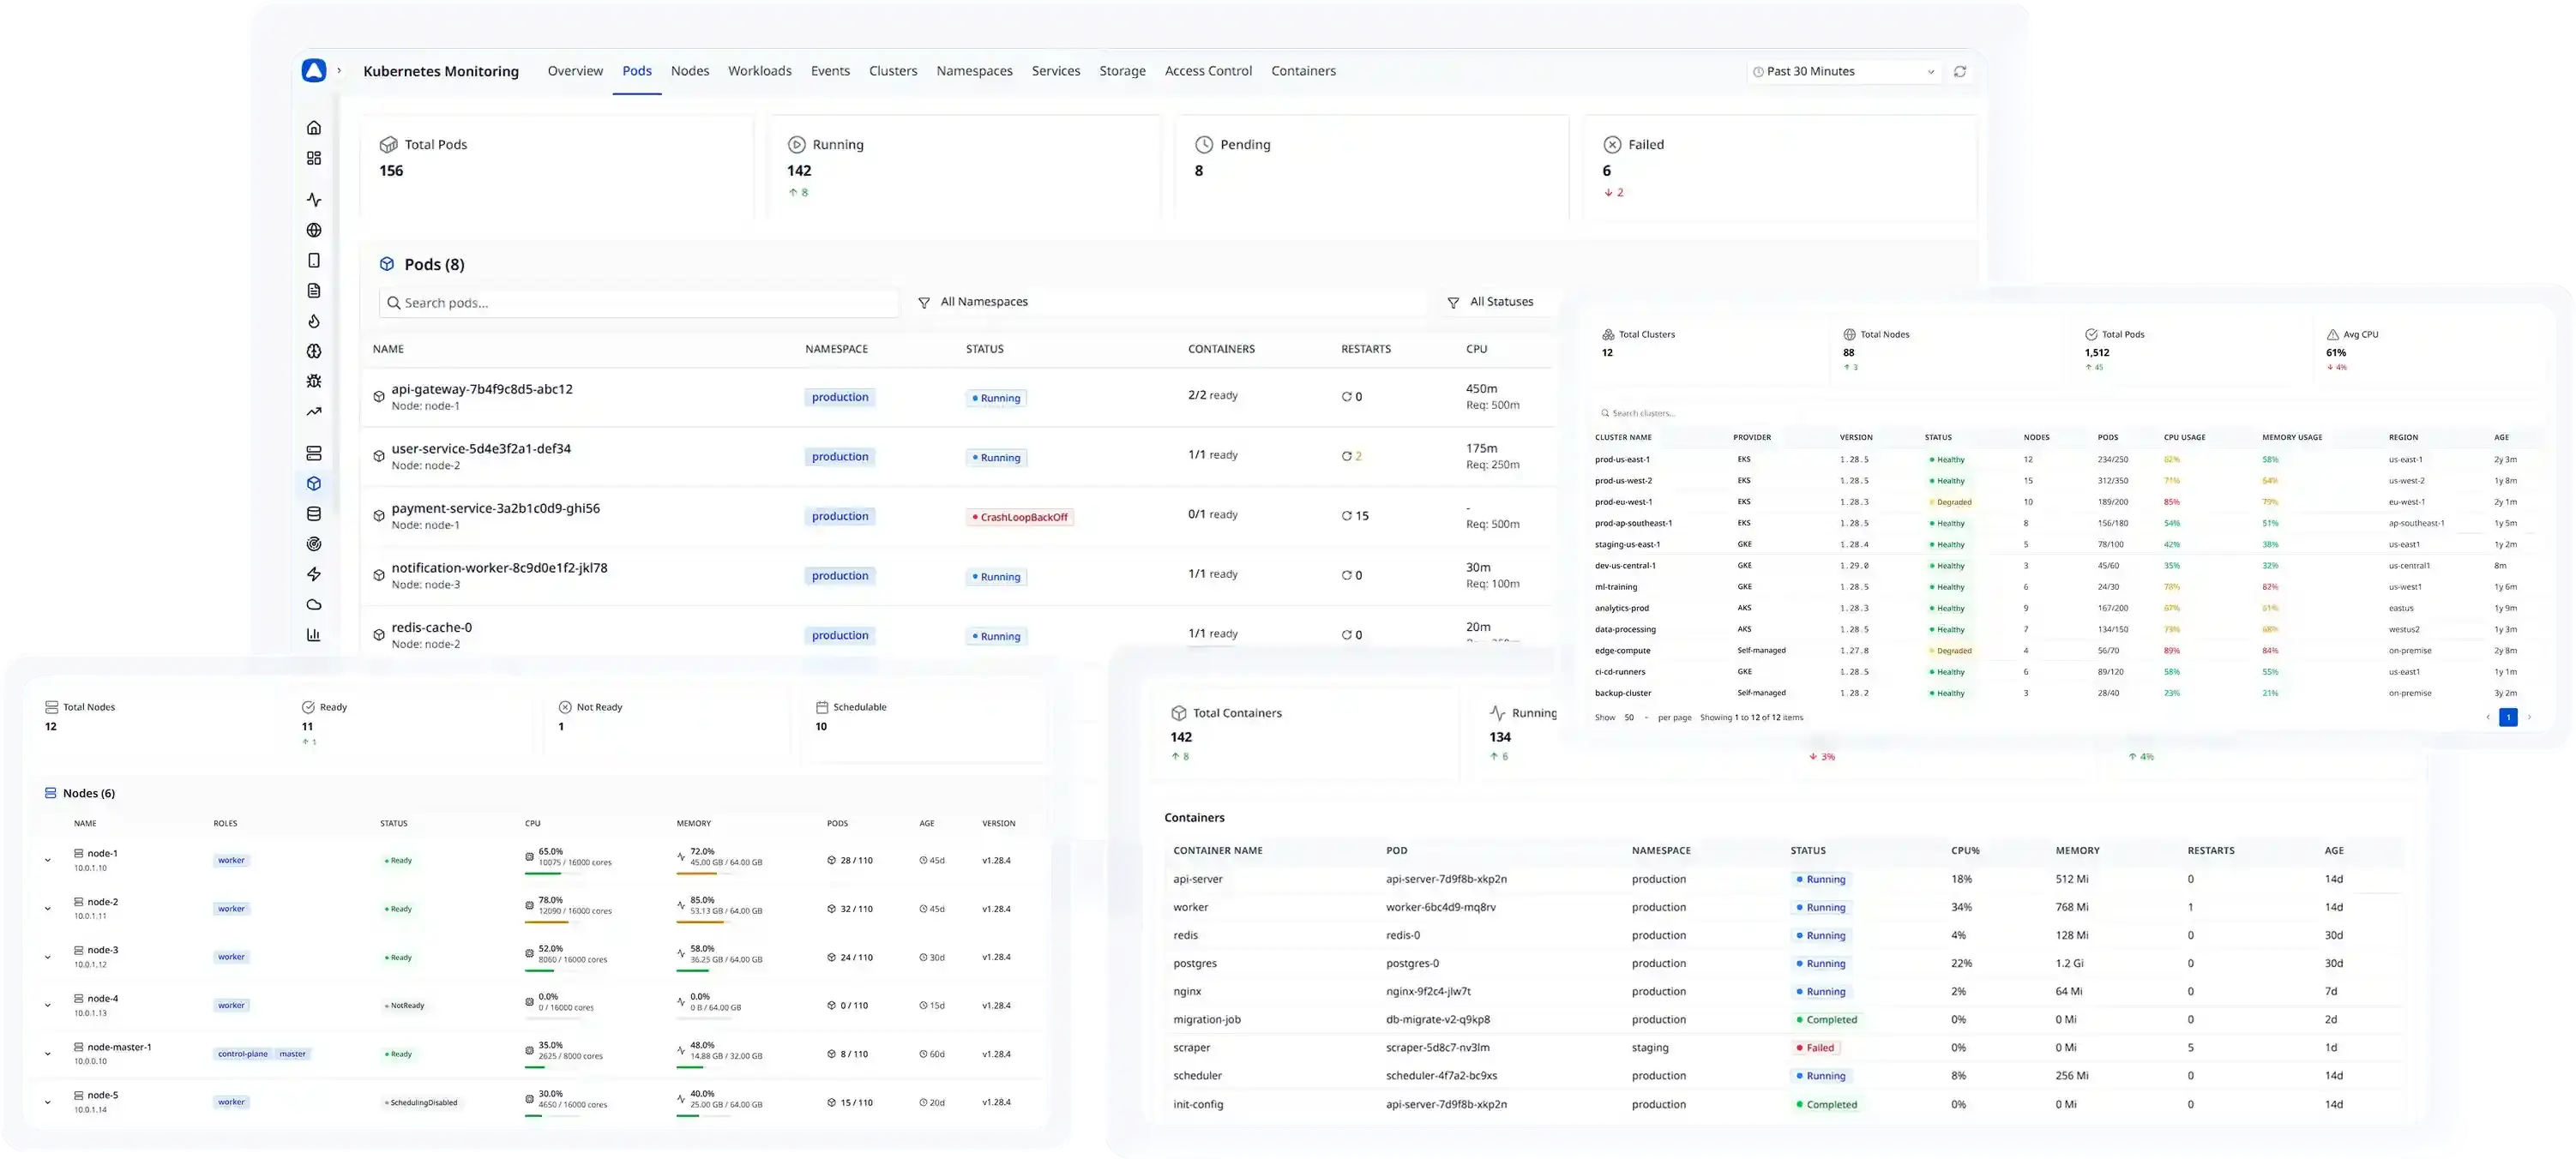The width and height of the screenshot is (2576, 1159).
Task: Open the dashboards grid icon in sidebar
Action: (x=313, y=158)
